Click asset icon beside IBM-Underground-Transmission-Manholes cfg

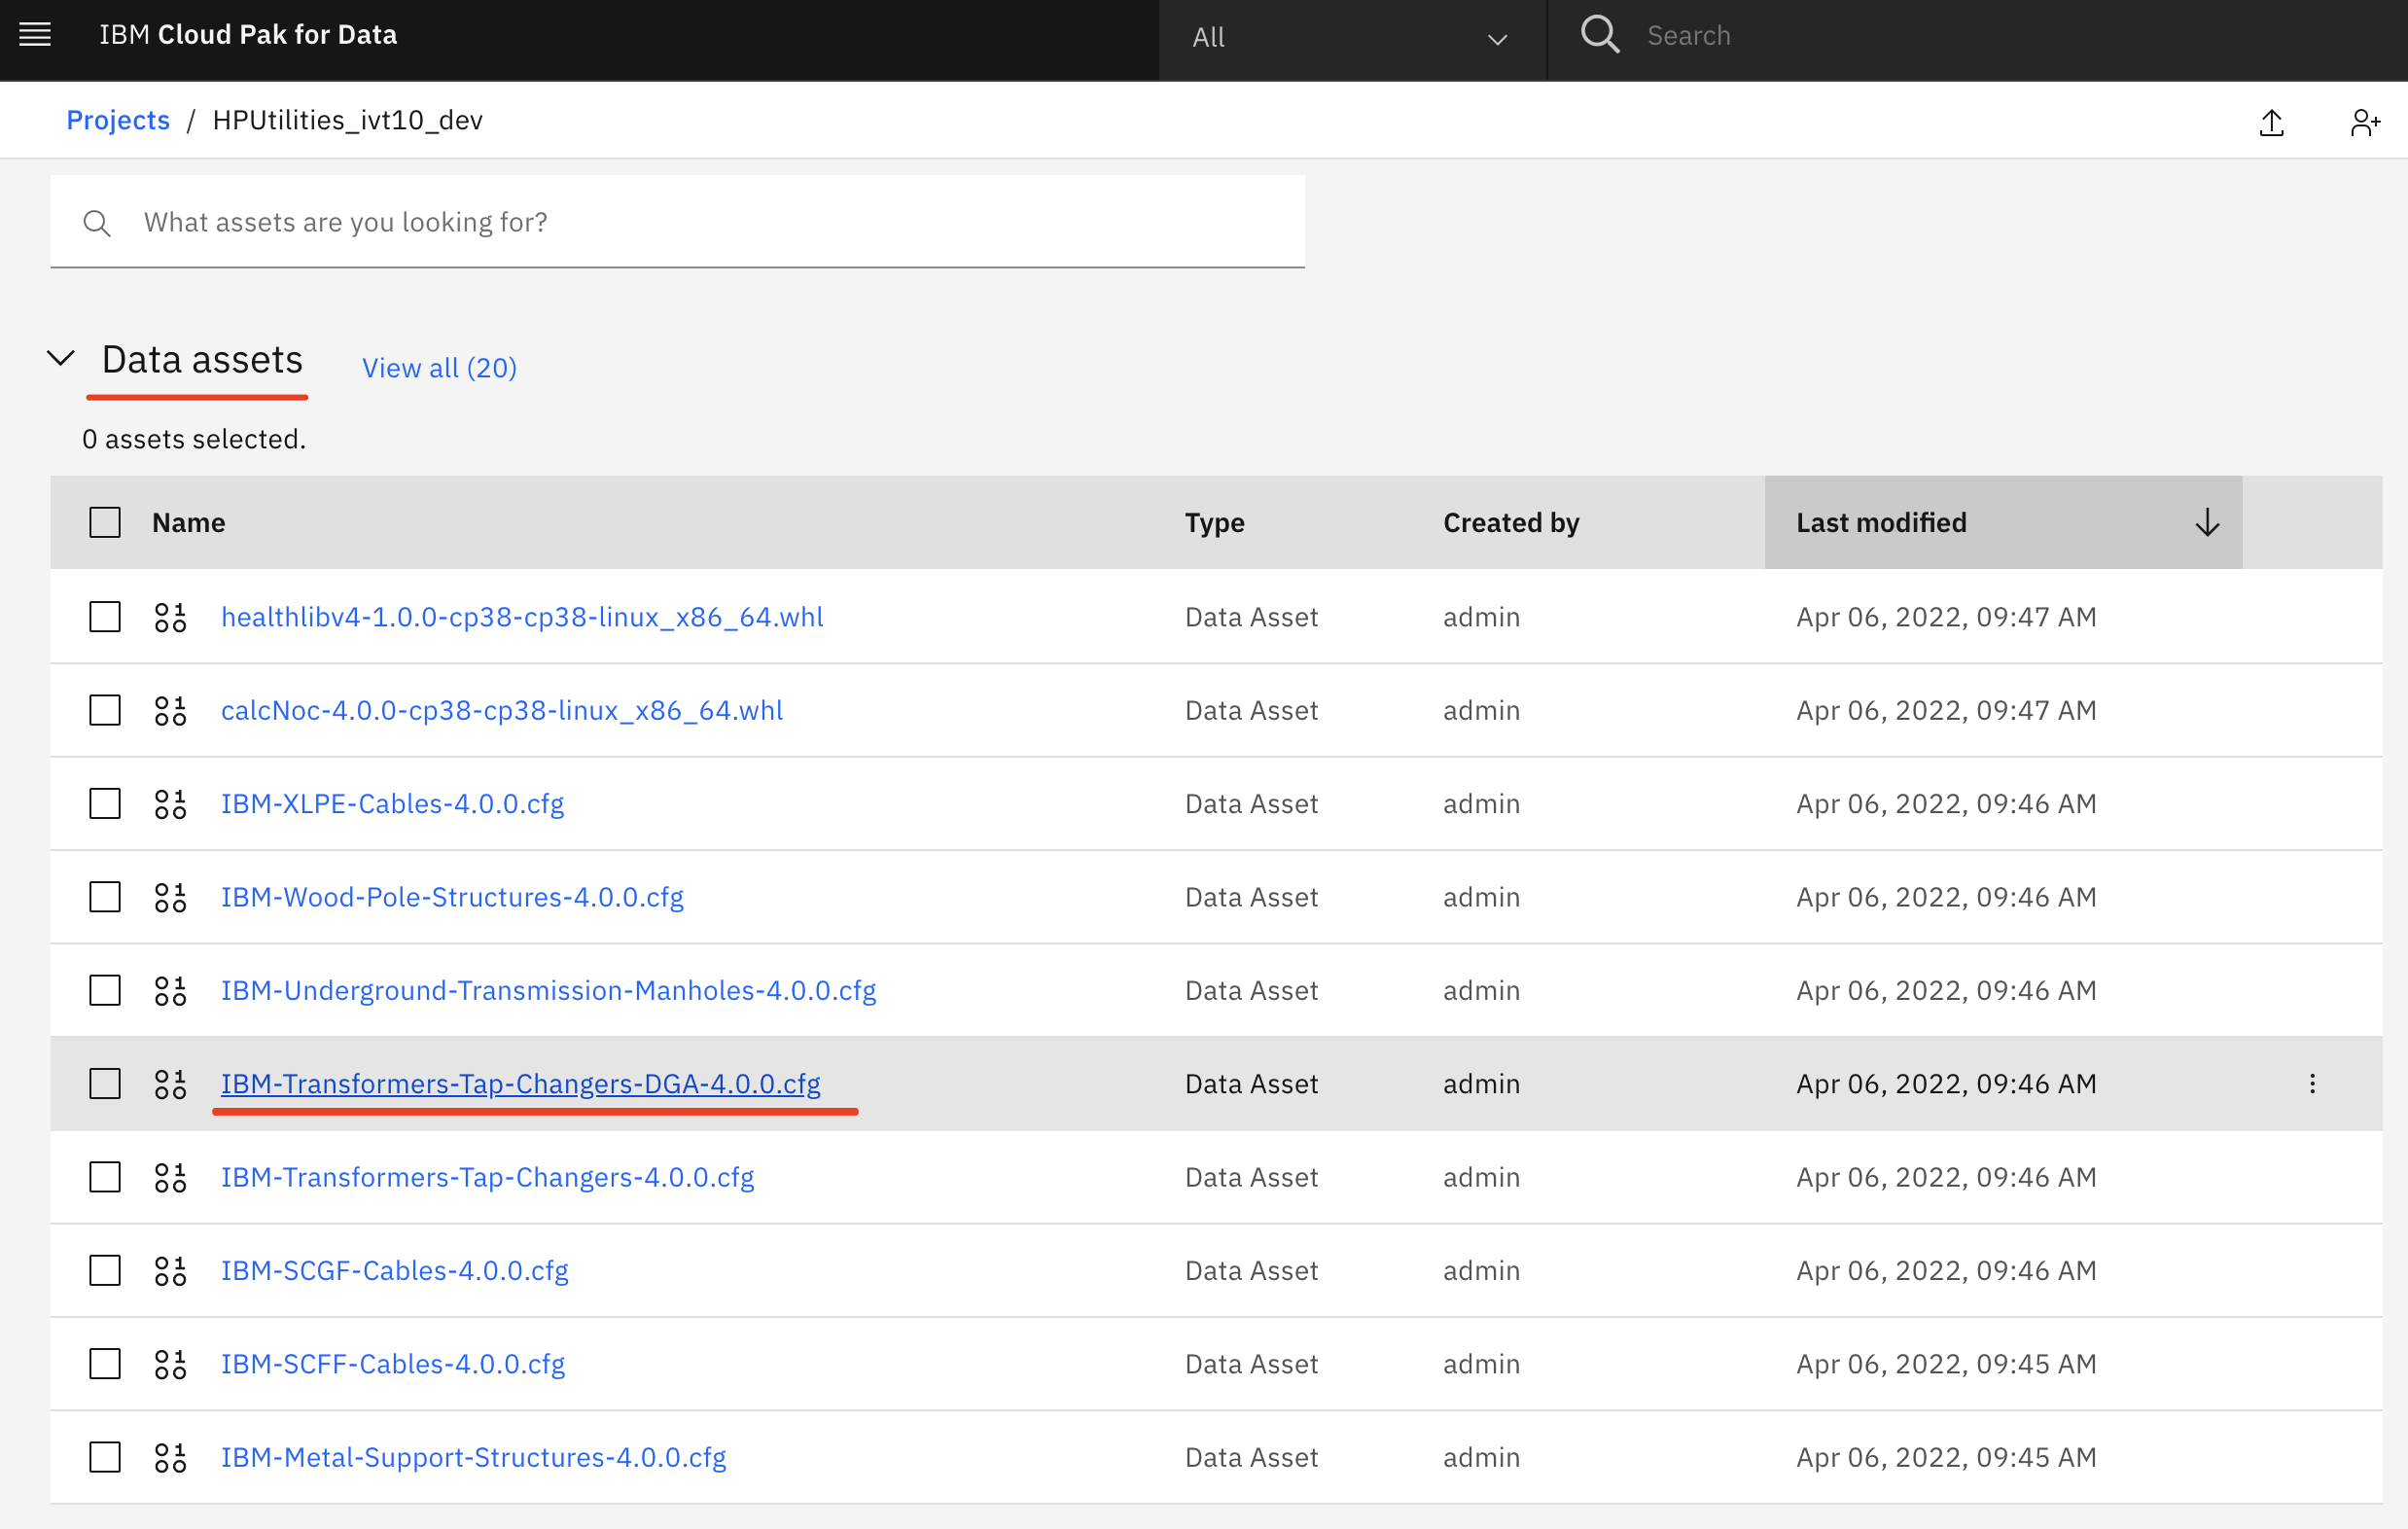(x=170, y=990)
